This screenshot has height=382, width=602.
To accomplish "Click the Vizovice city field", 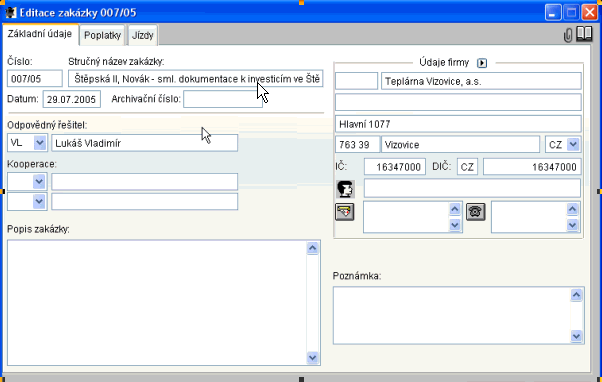I will click(x=460, y=144).
